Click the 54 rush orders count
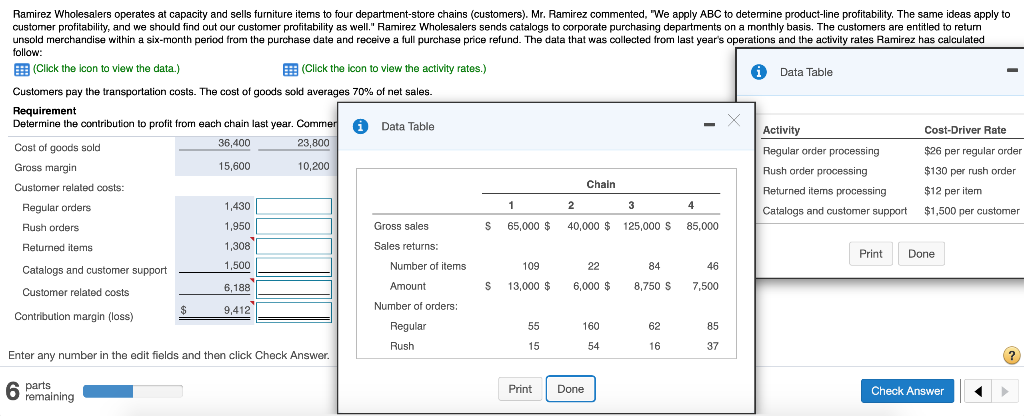1024x416 pixels. point(594,346)
